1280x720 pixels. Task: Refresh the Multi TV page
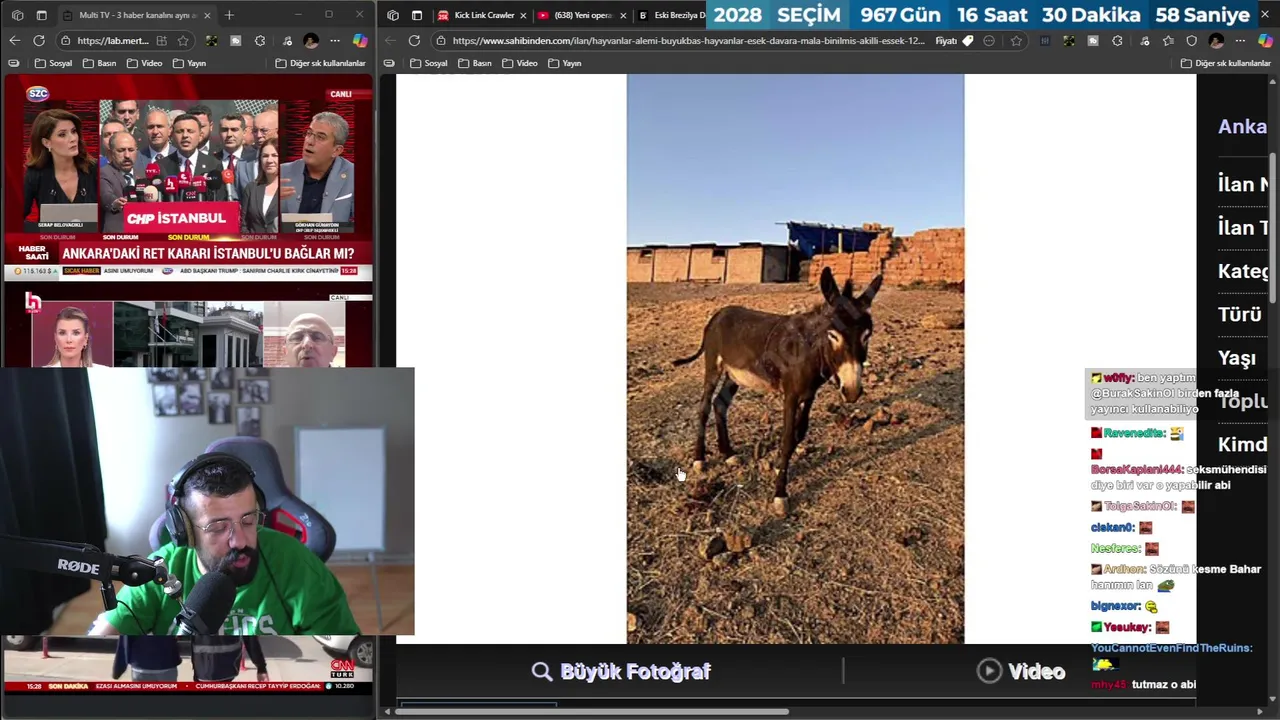(x=38, y=40)
